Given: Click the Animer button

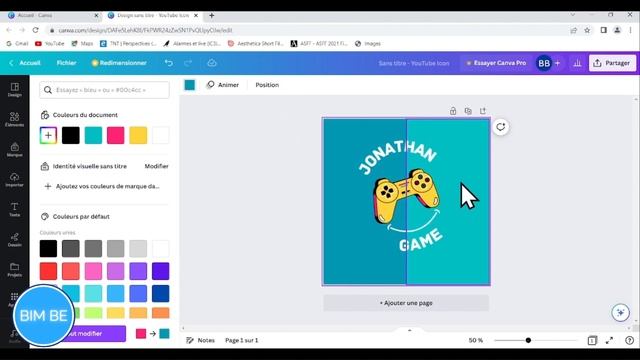Looking at the screenshot, I should point(223,85).
